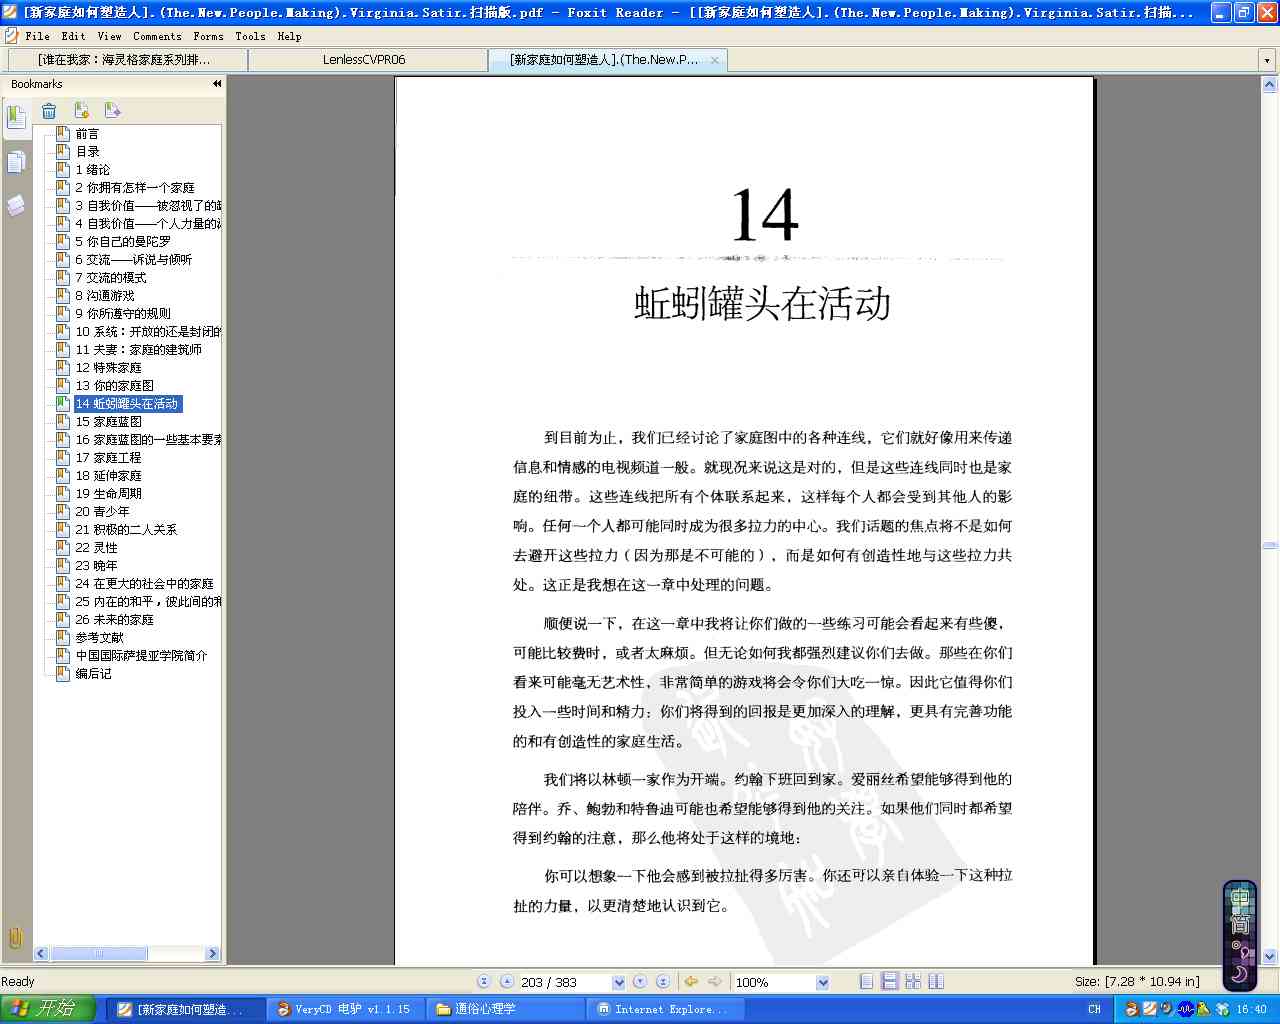Go back to previous view arrow

click(x=691, y=982)
